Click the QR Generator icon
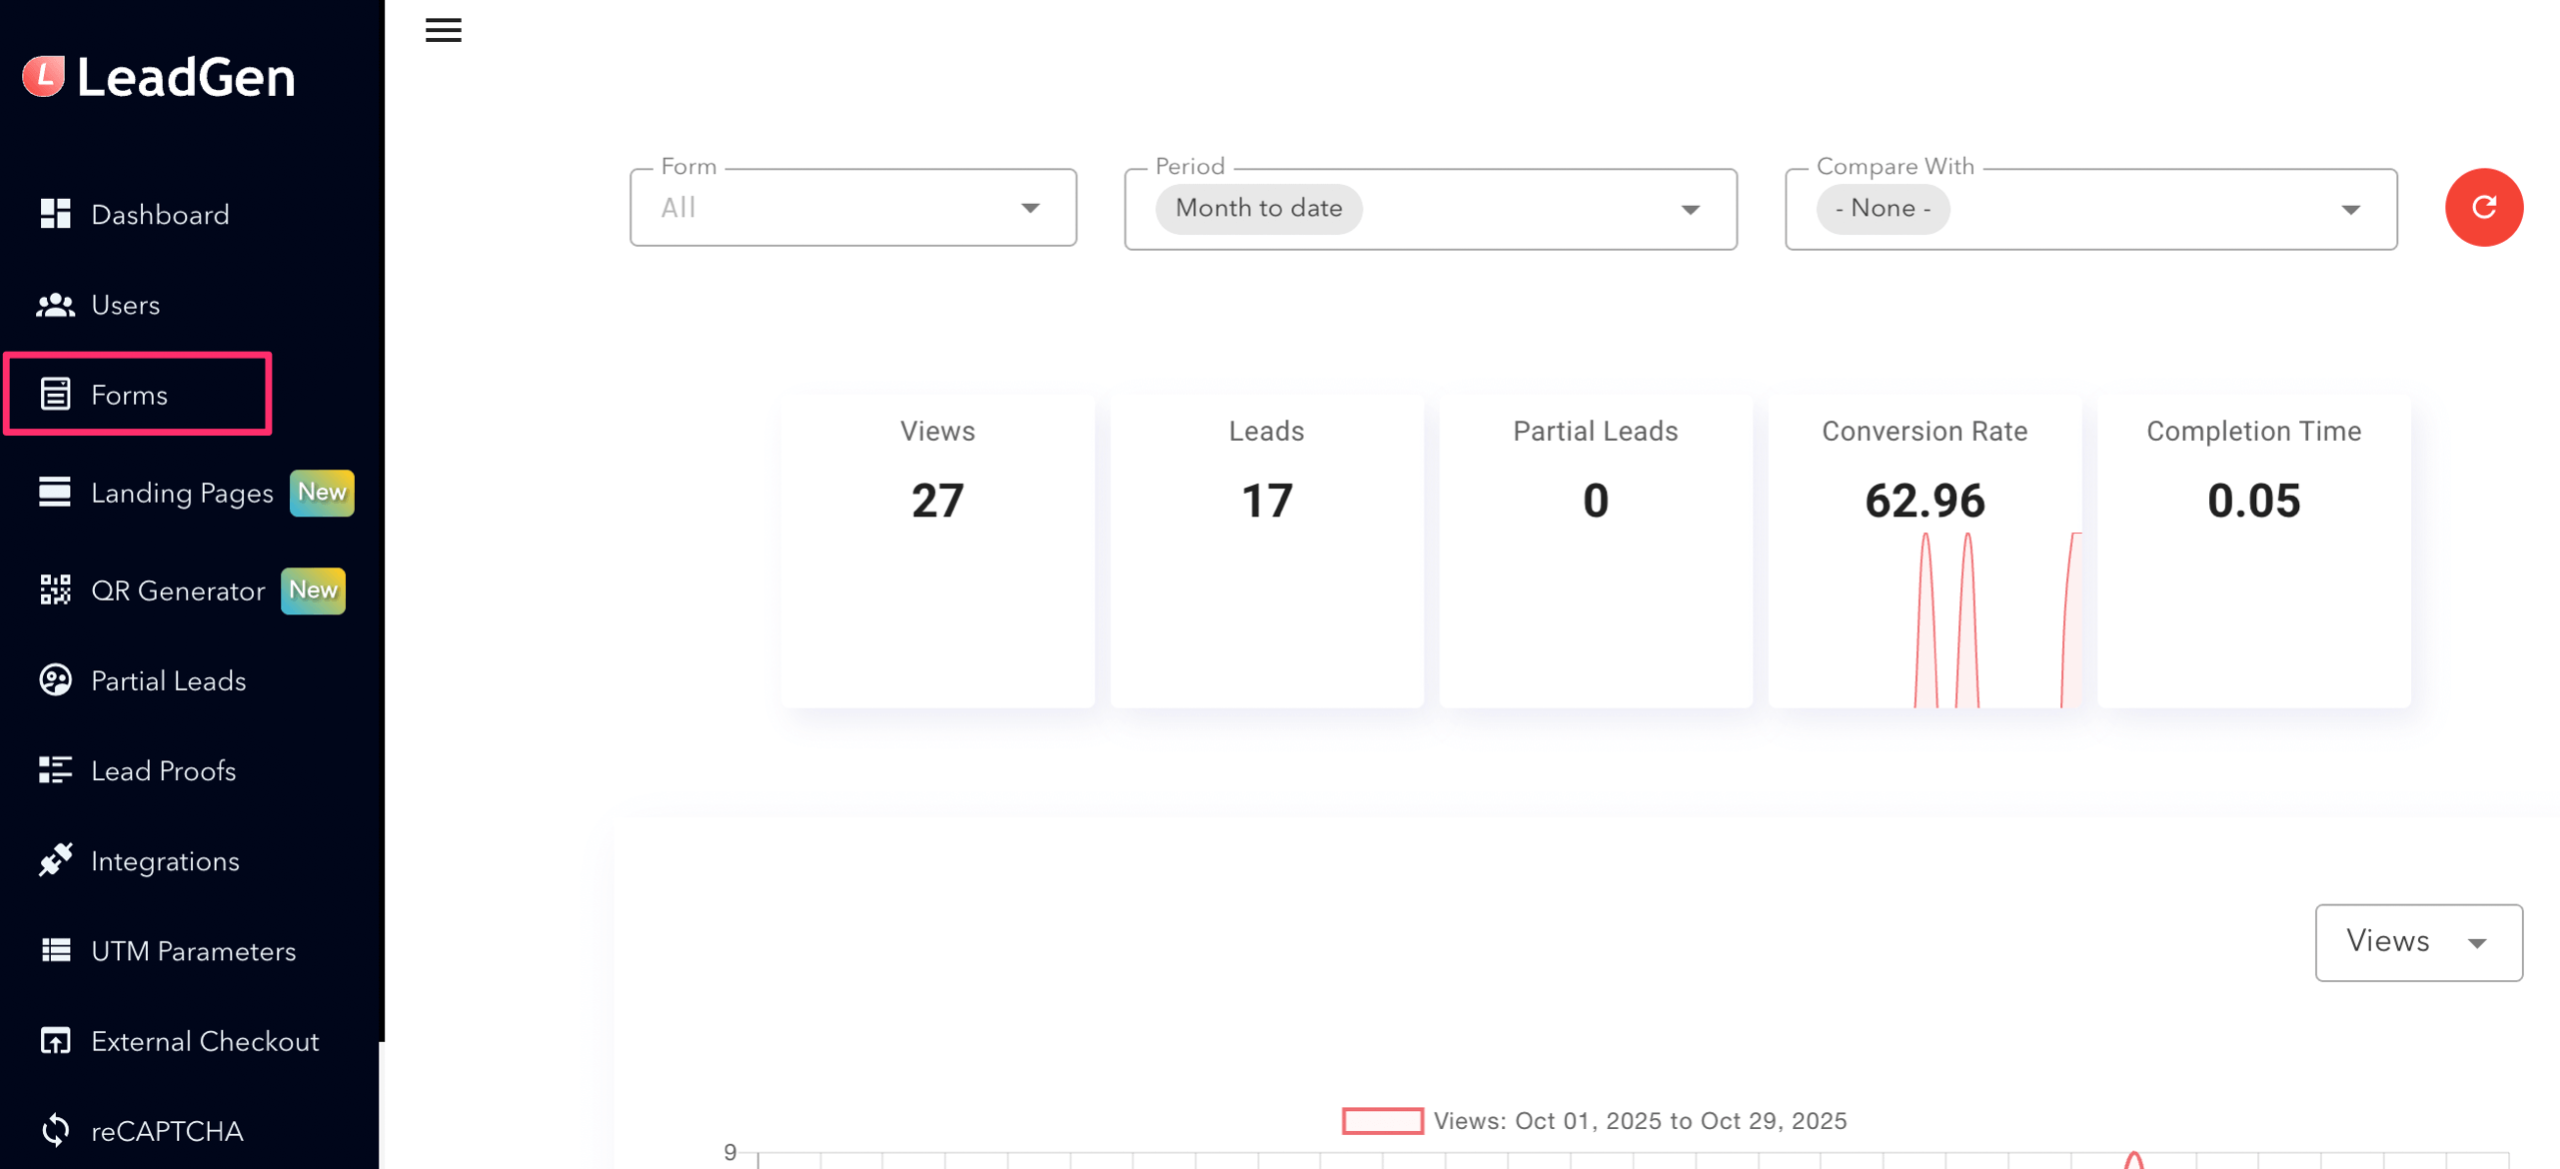Viewport: 2560px width, 1169px height. pos(55,590)
